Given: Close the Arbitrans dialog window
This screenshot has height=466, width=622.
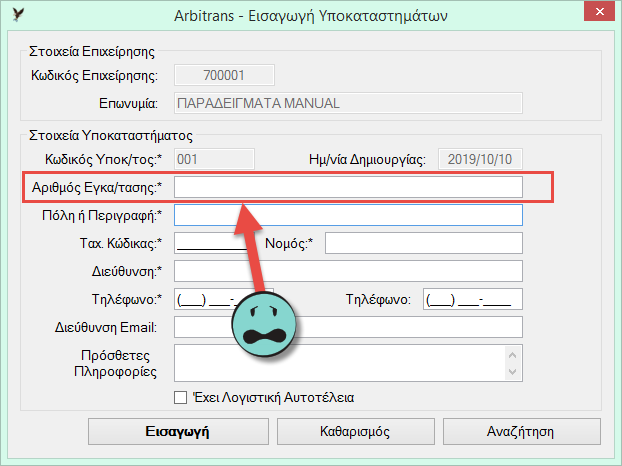Looking at the screenshot, I should click(599, 12).
